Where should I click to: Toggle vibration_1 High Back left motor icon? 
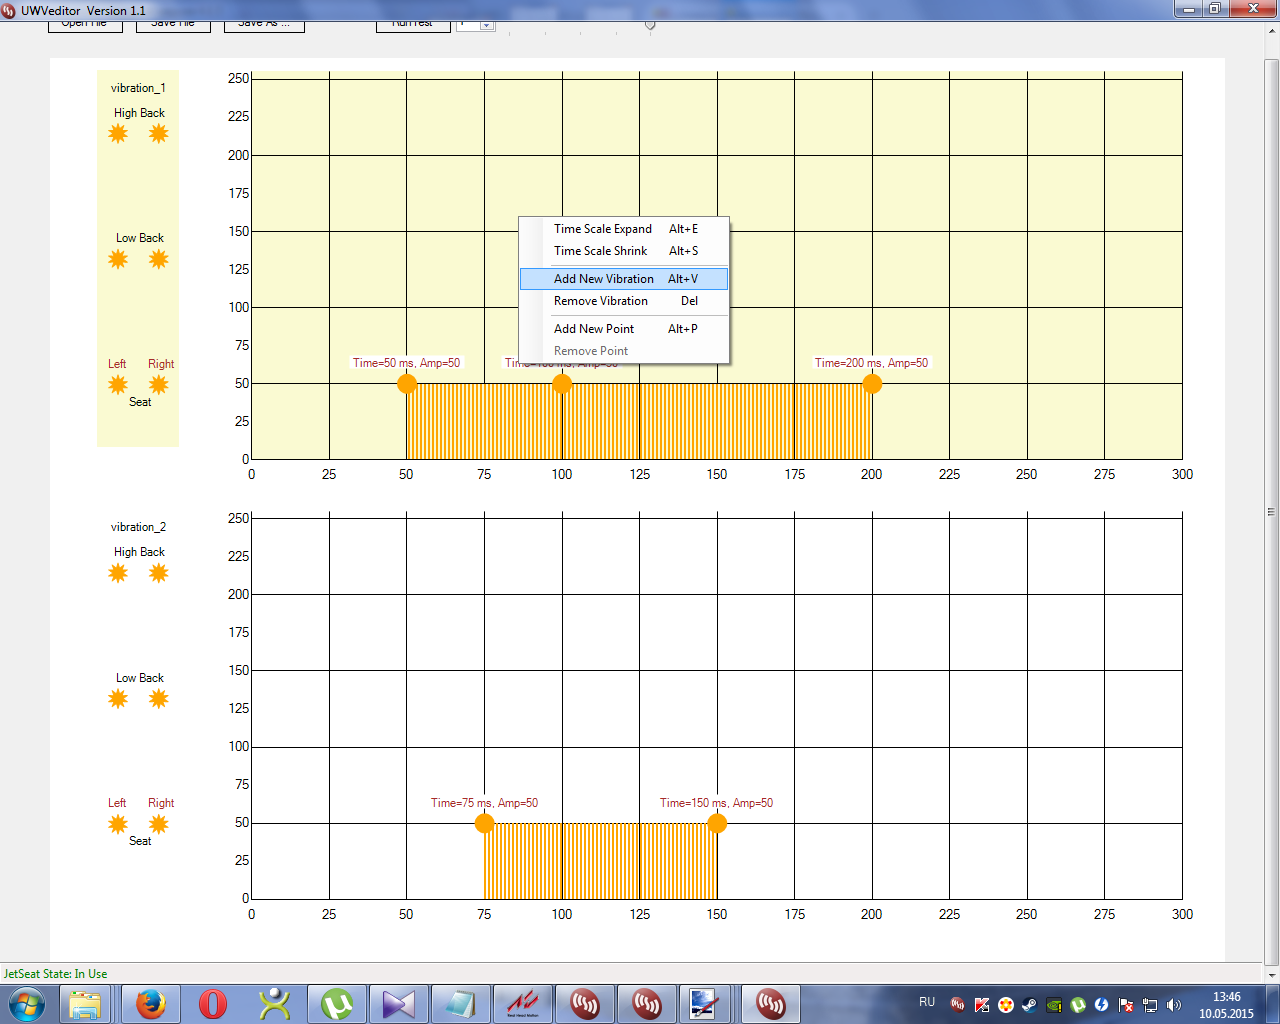click(x=118, y=134)
